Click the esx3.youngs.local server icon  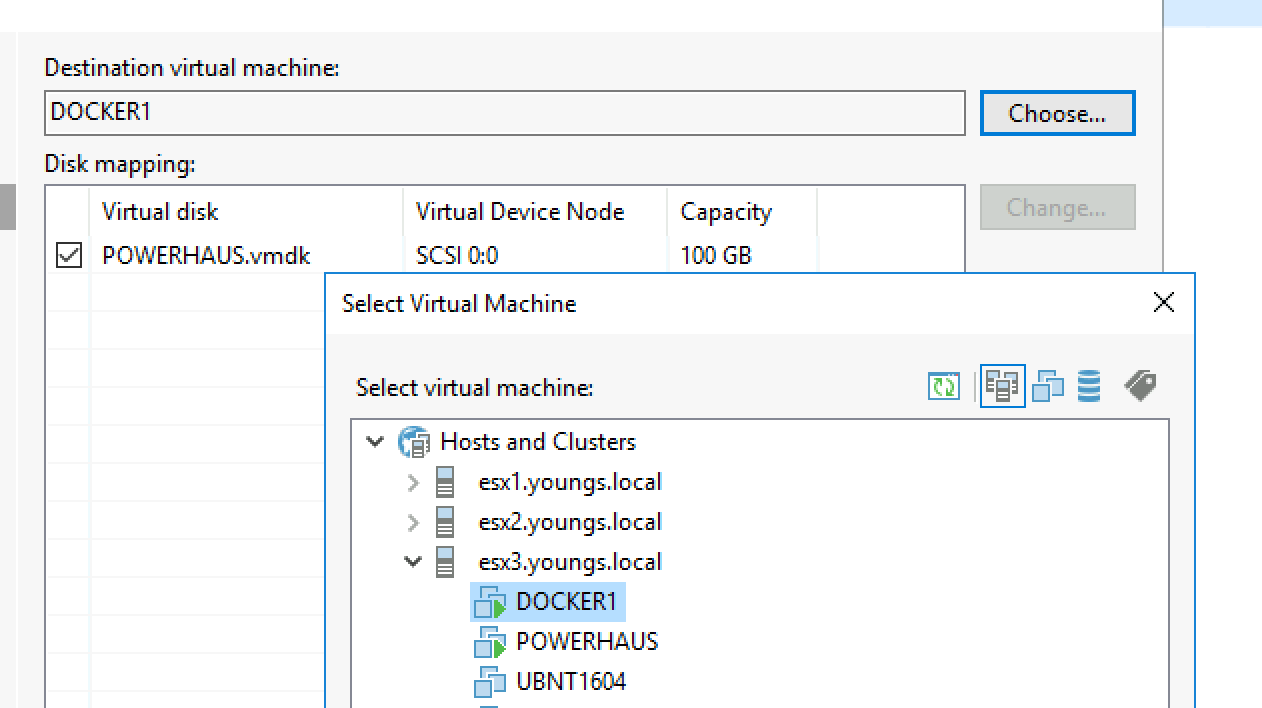[446, 563]
